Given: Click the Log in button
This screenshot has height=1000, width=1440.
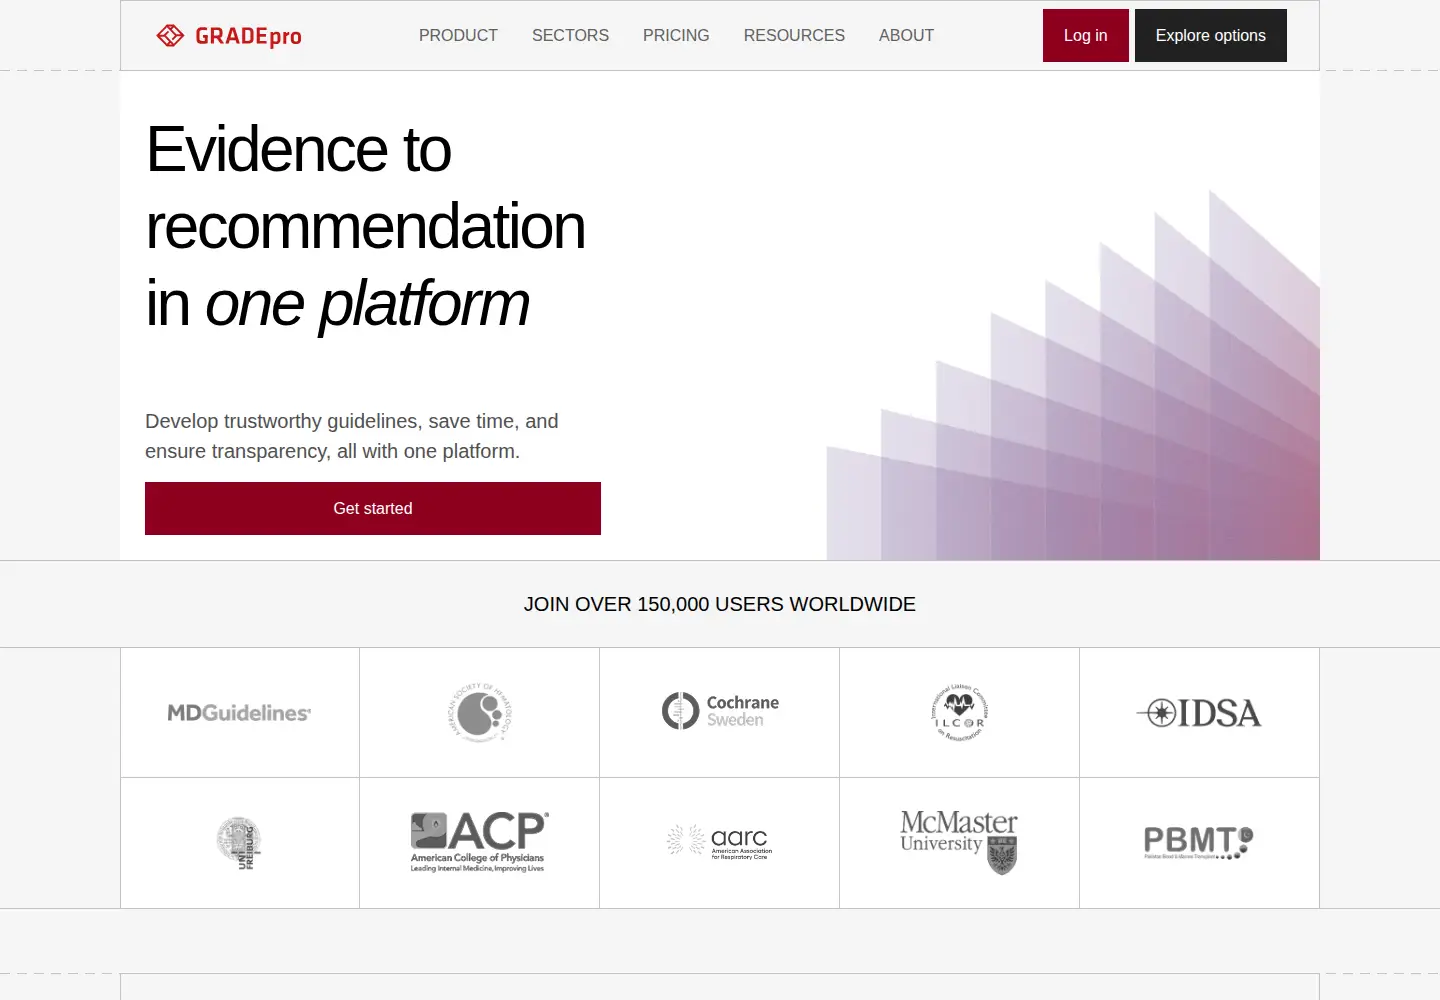Looking at the screenshot, I should [1086, 35].
